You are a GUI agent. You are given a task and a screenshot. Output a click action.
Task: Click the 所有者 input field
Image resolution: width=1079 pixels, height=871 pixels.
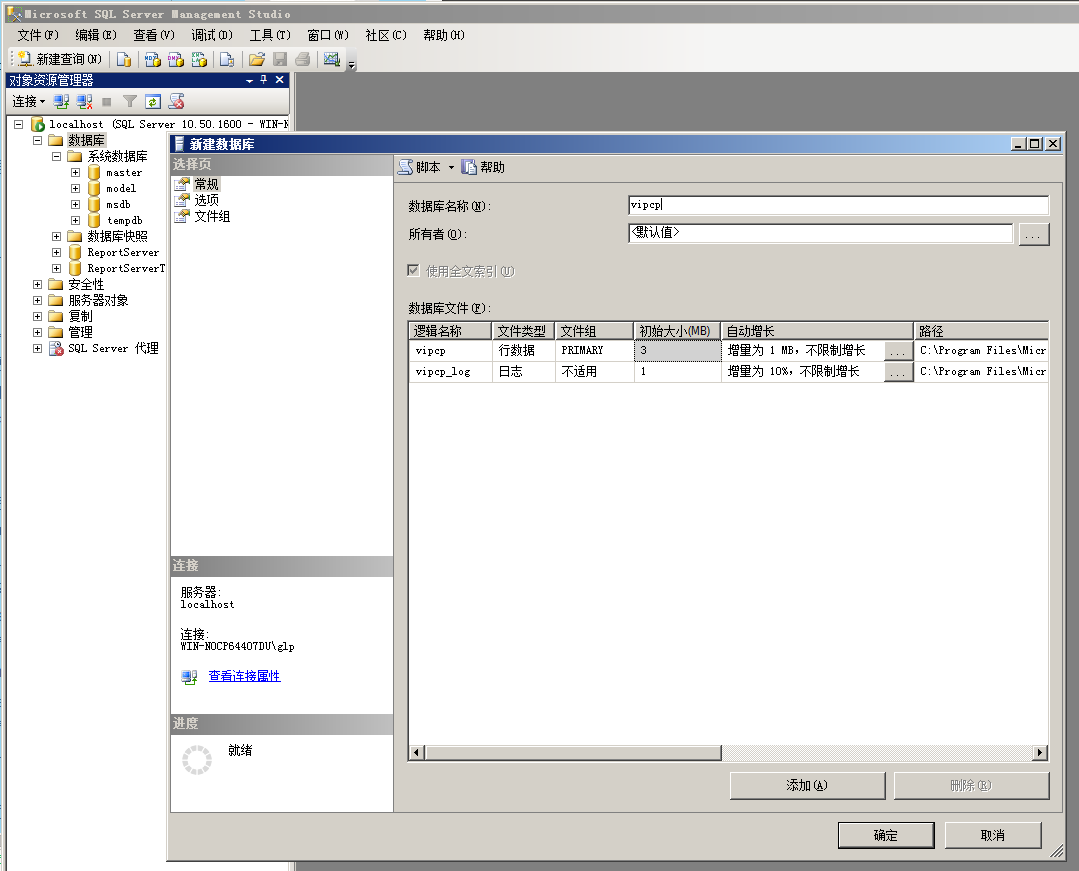(x=820, y=233)
